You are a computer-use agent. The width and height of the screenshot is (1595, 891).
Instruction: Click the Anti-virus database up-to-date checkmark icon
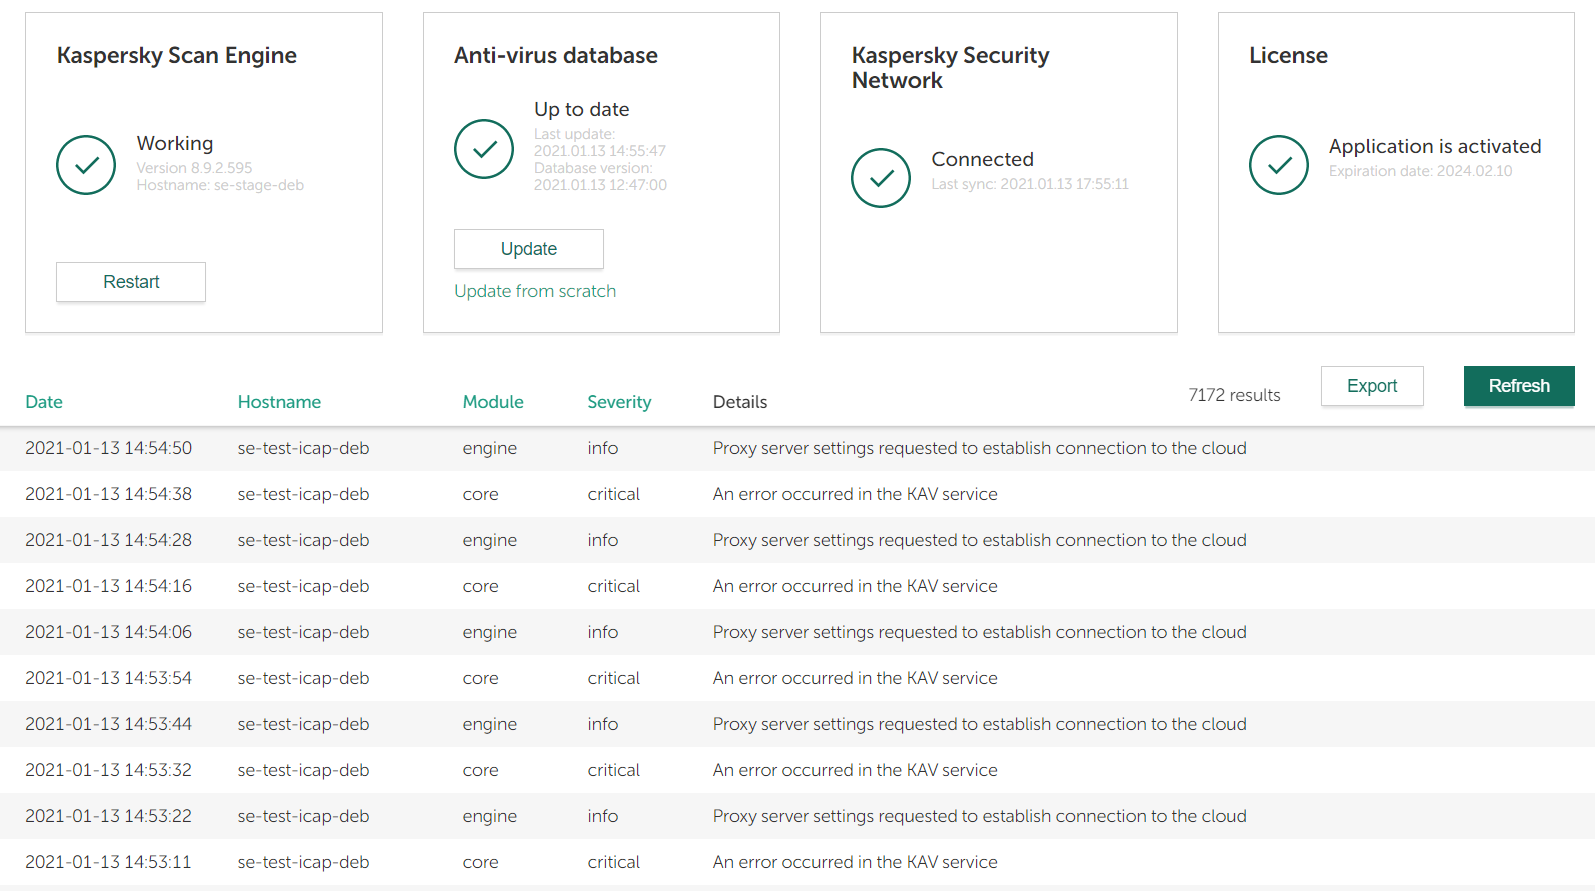[484, 149]
